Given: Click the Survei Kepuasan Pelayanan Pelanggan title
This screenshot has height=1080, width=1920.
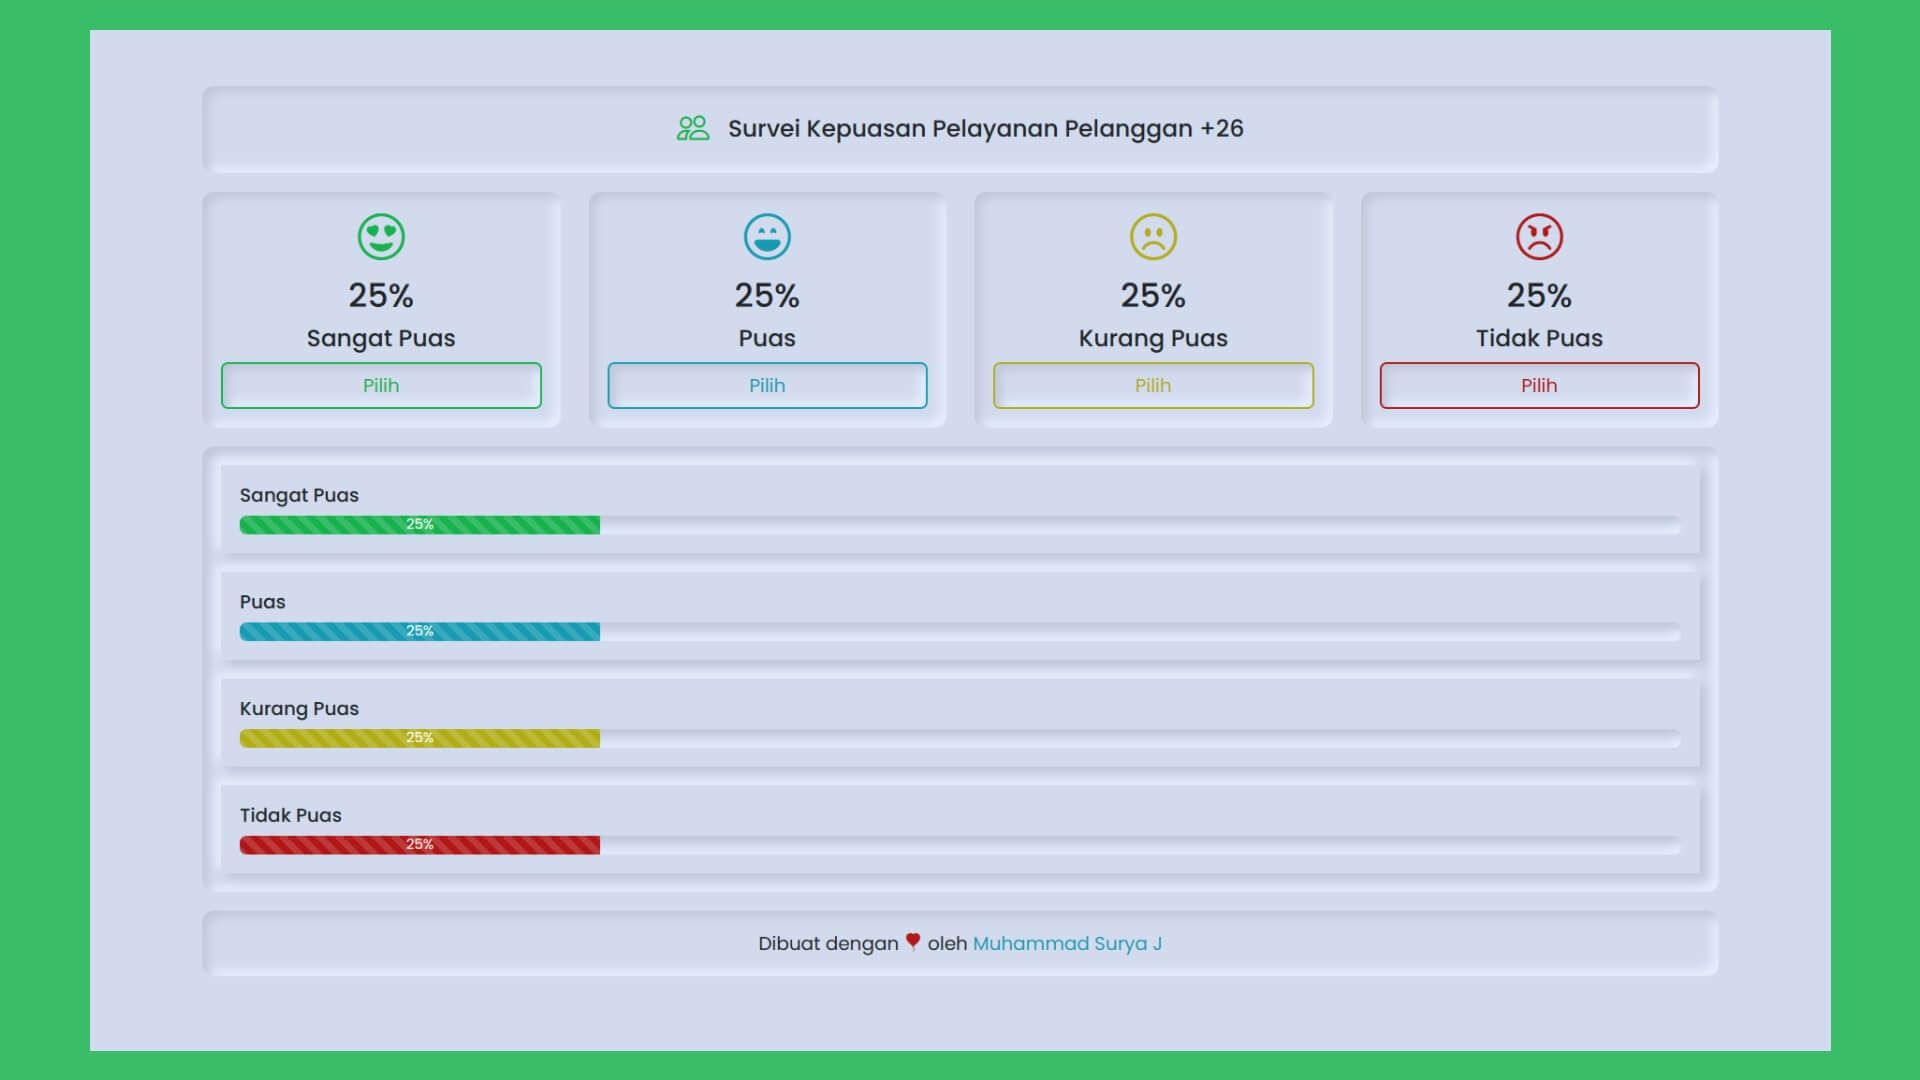Looking at the screenshot, I should point(985,128).
